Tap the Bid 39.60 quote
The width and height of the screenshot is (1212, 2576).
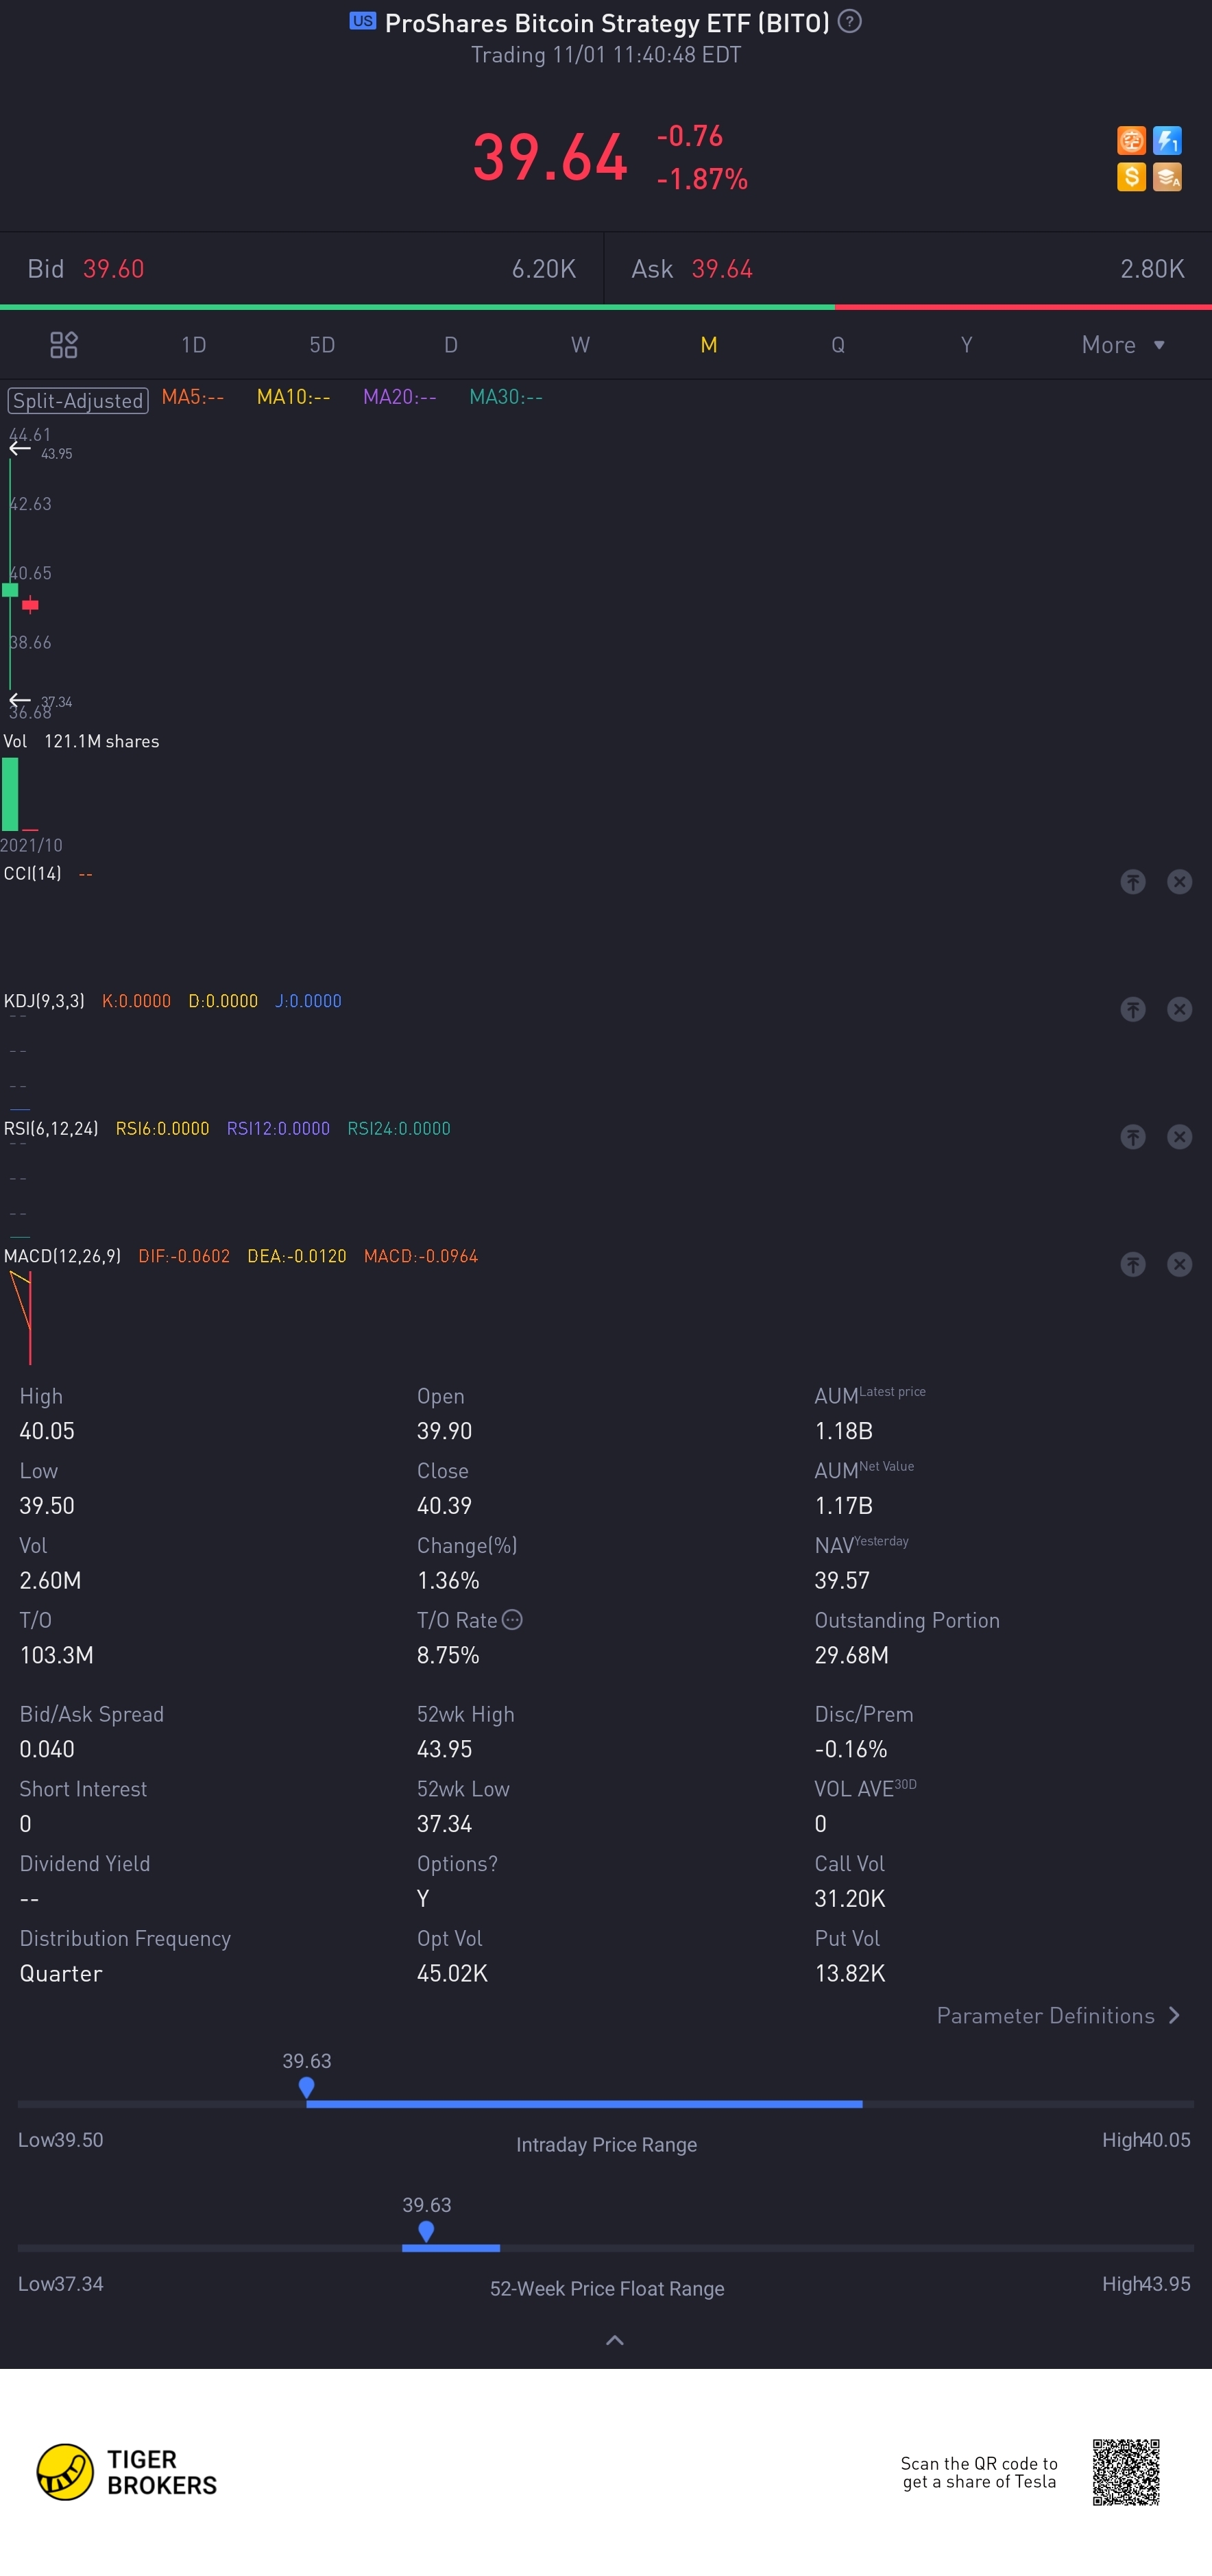point(302,269)
